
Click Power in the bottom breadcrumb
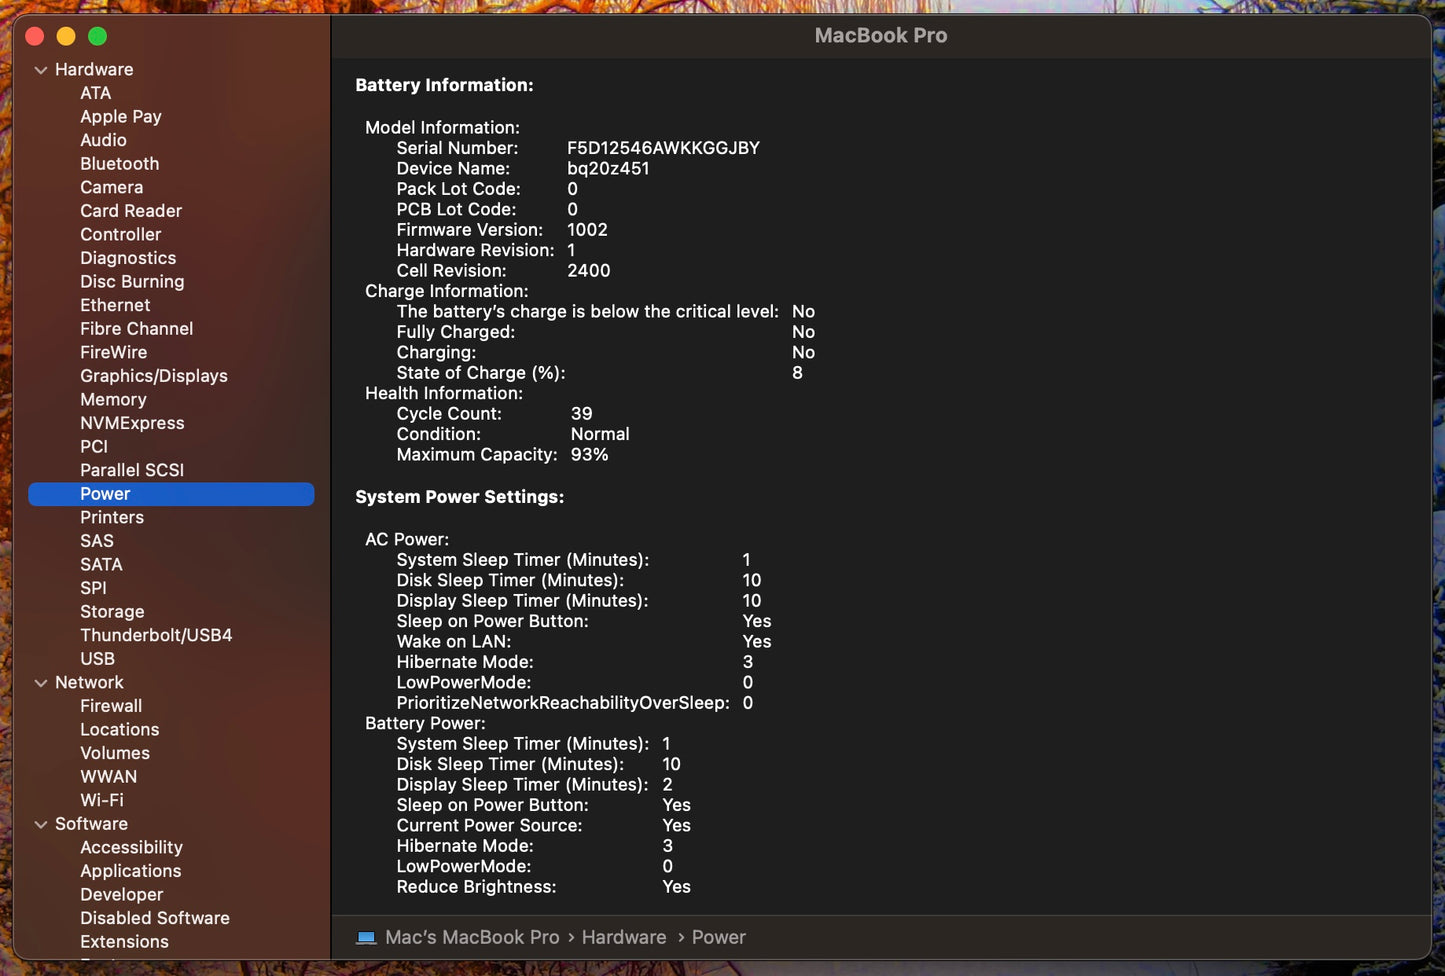pyautogui.click(x=718, y=937)
